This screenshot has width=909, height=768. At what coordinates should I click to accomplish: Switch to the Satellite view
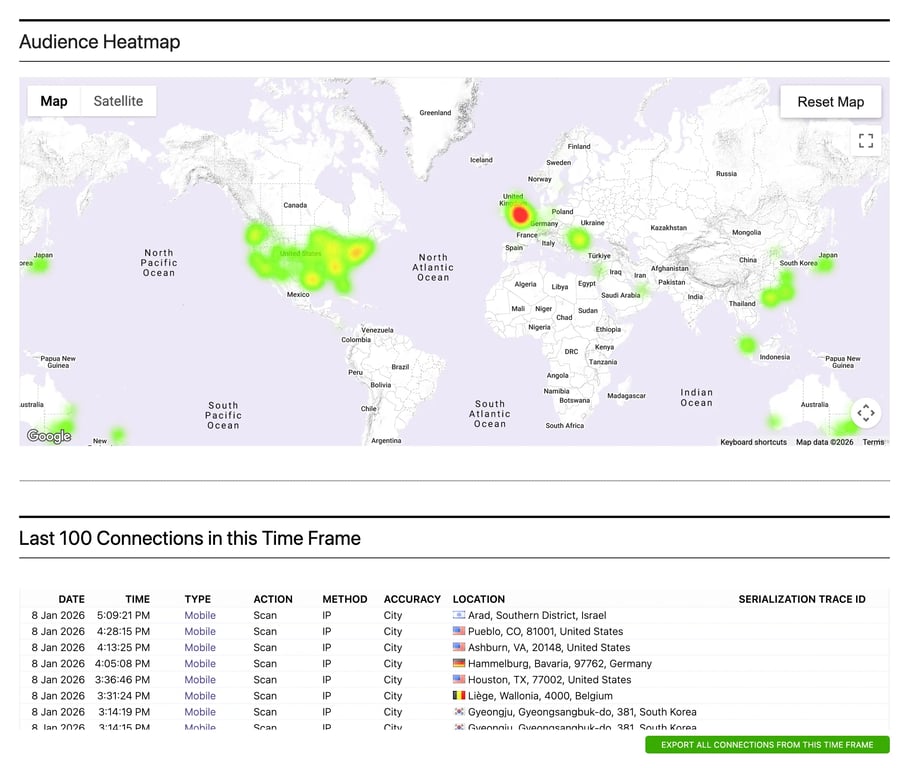(x=118, y=101)
